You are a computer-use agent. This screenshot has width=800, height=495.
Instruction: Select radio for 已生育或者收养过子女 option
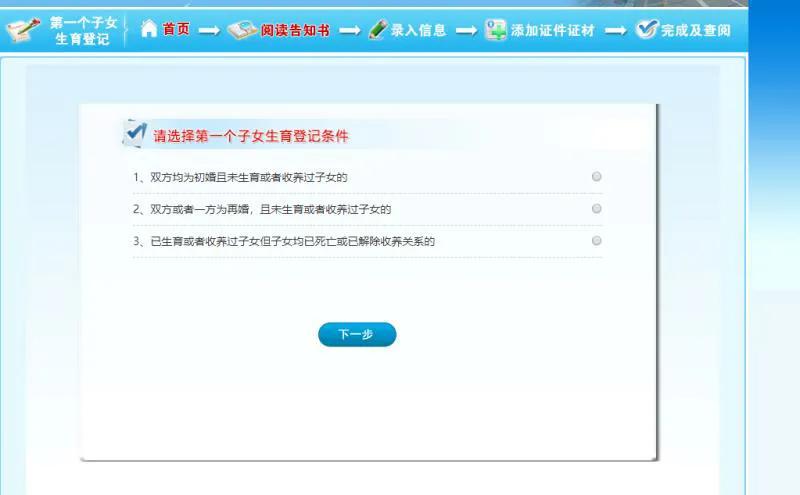point(597,241)
